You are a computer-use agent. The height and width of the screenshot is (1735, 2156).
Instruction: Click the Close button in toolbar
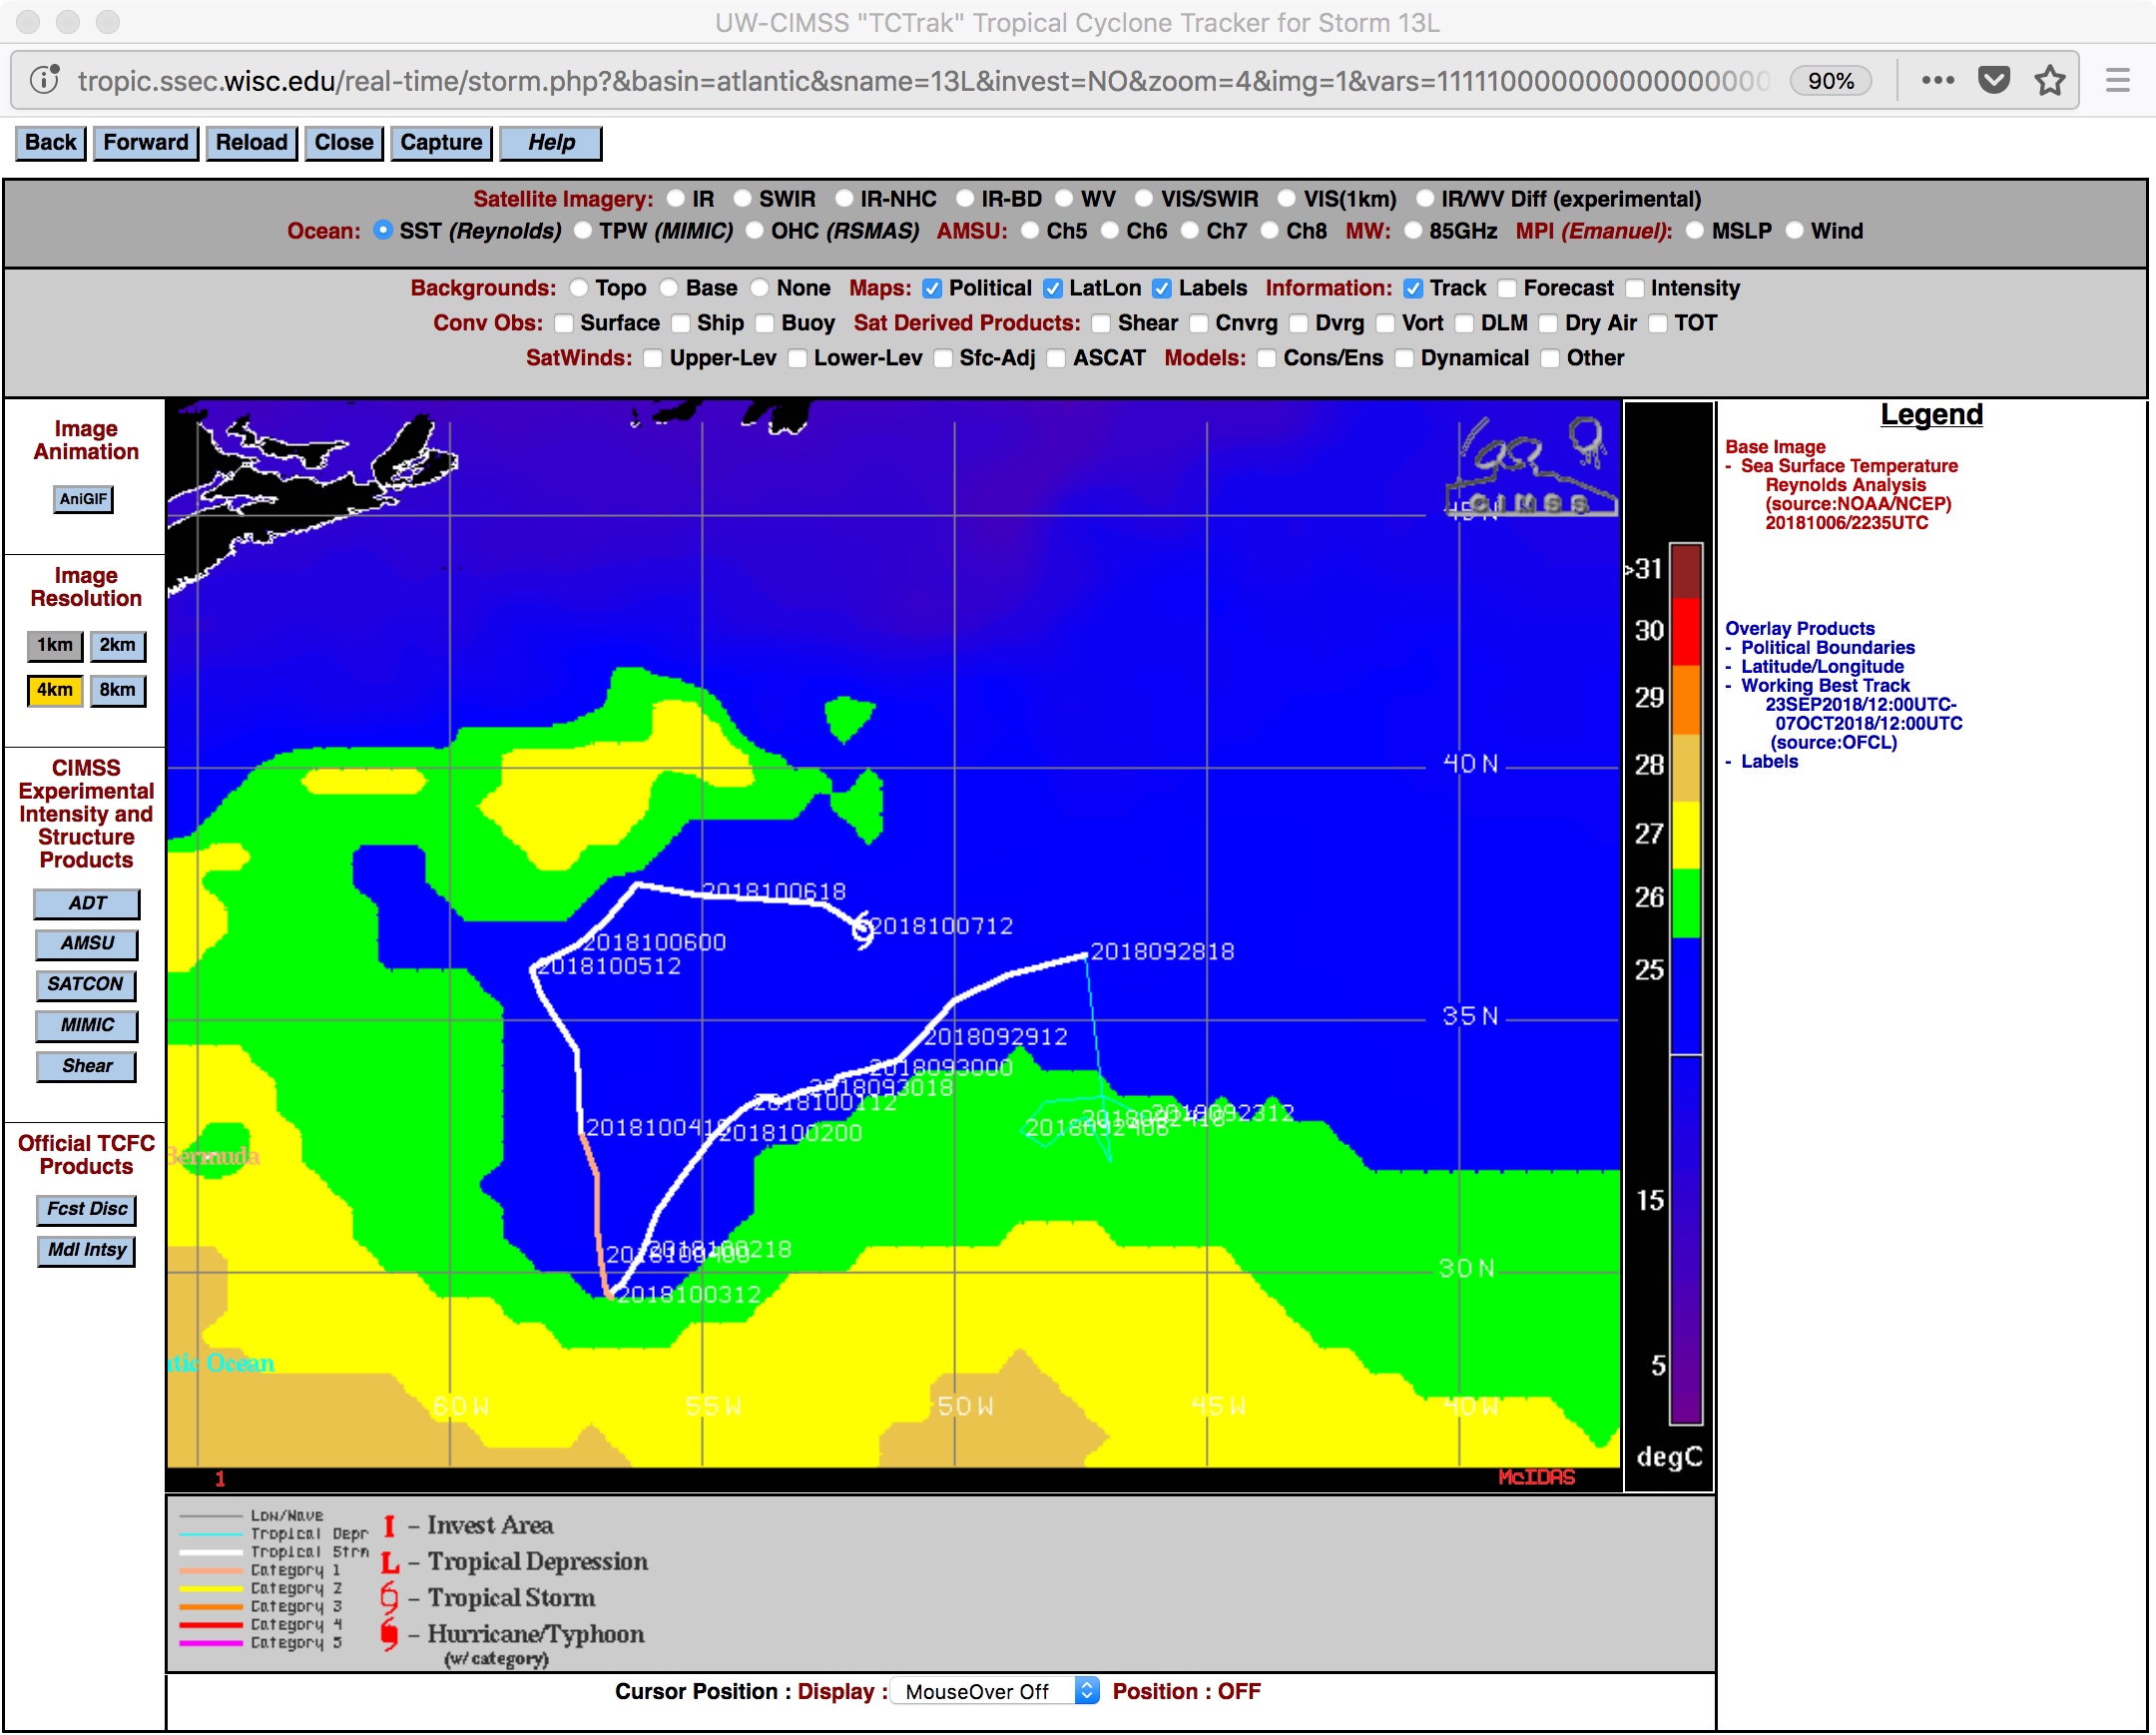344,143
